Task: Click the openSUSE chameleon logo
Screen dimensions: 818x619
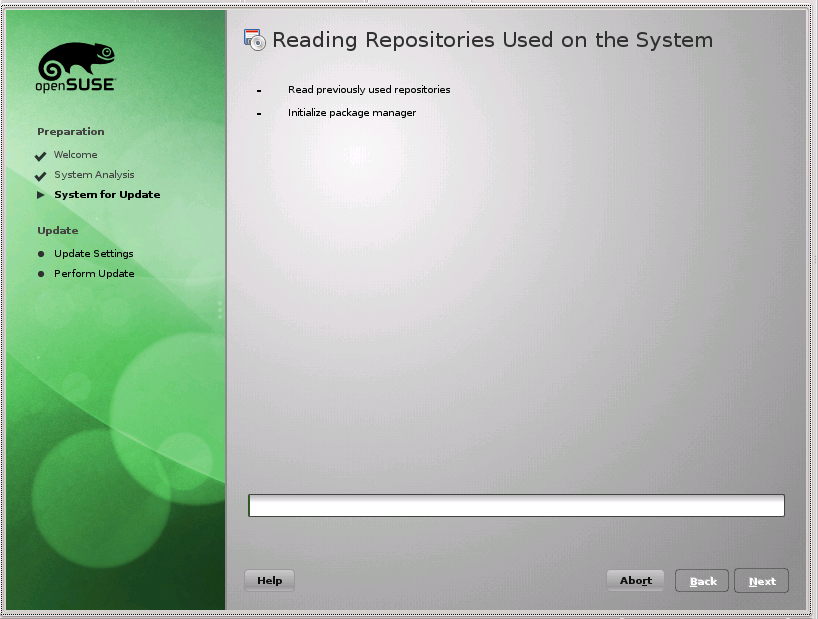Action: [76, 67]
